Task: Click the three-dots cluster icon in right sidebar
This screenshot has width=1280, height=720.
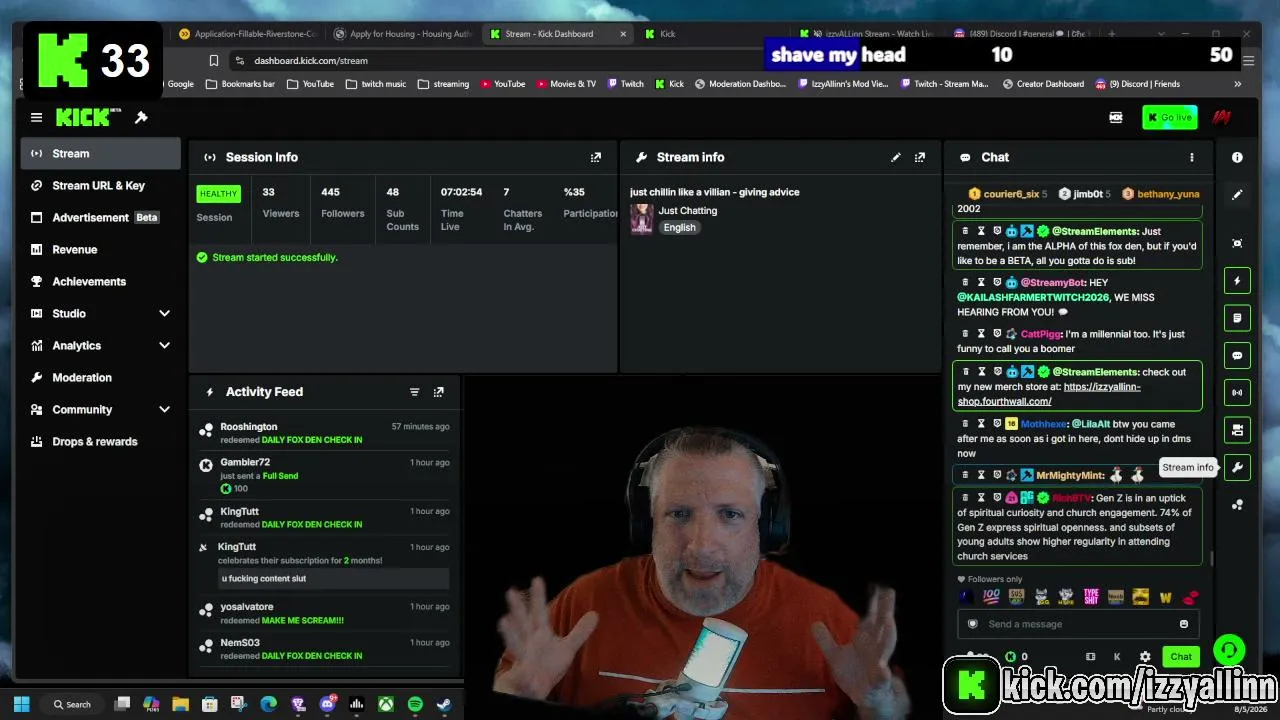Action: [x=1237, y=504]
